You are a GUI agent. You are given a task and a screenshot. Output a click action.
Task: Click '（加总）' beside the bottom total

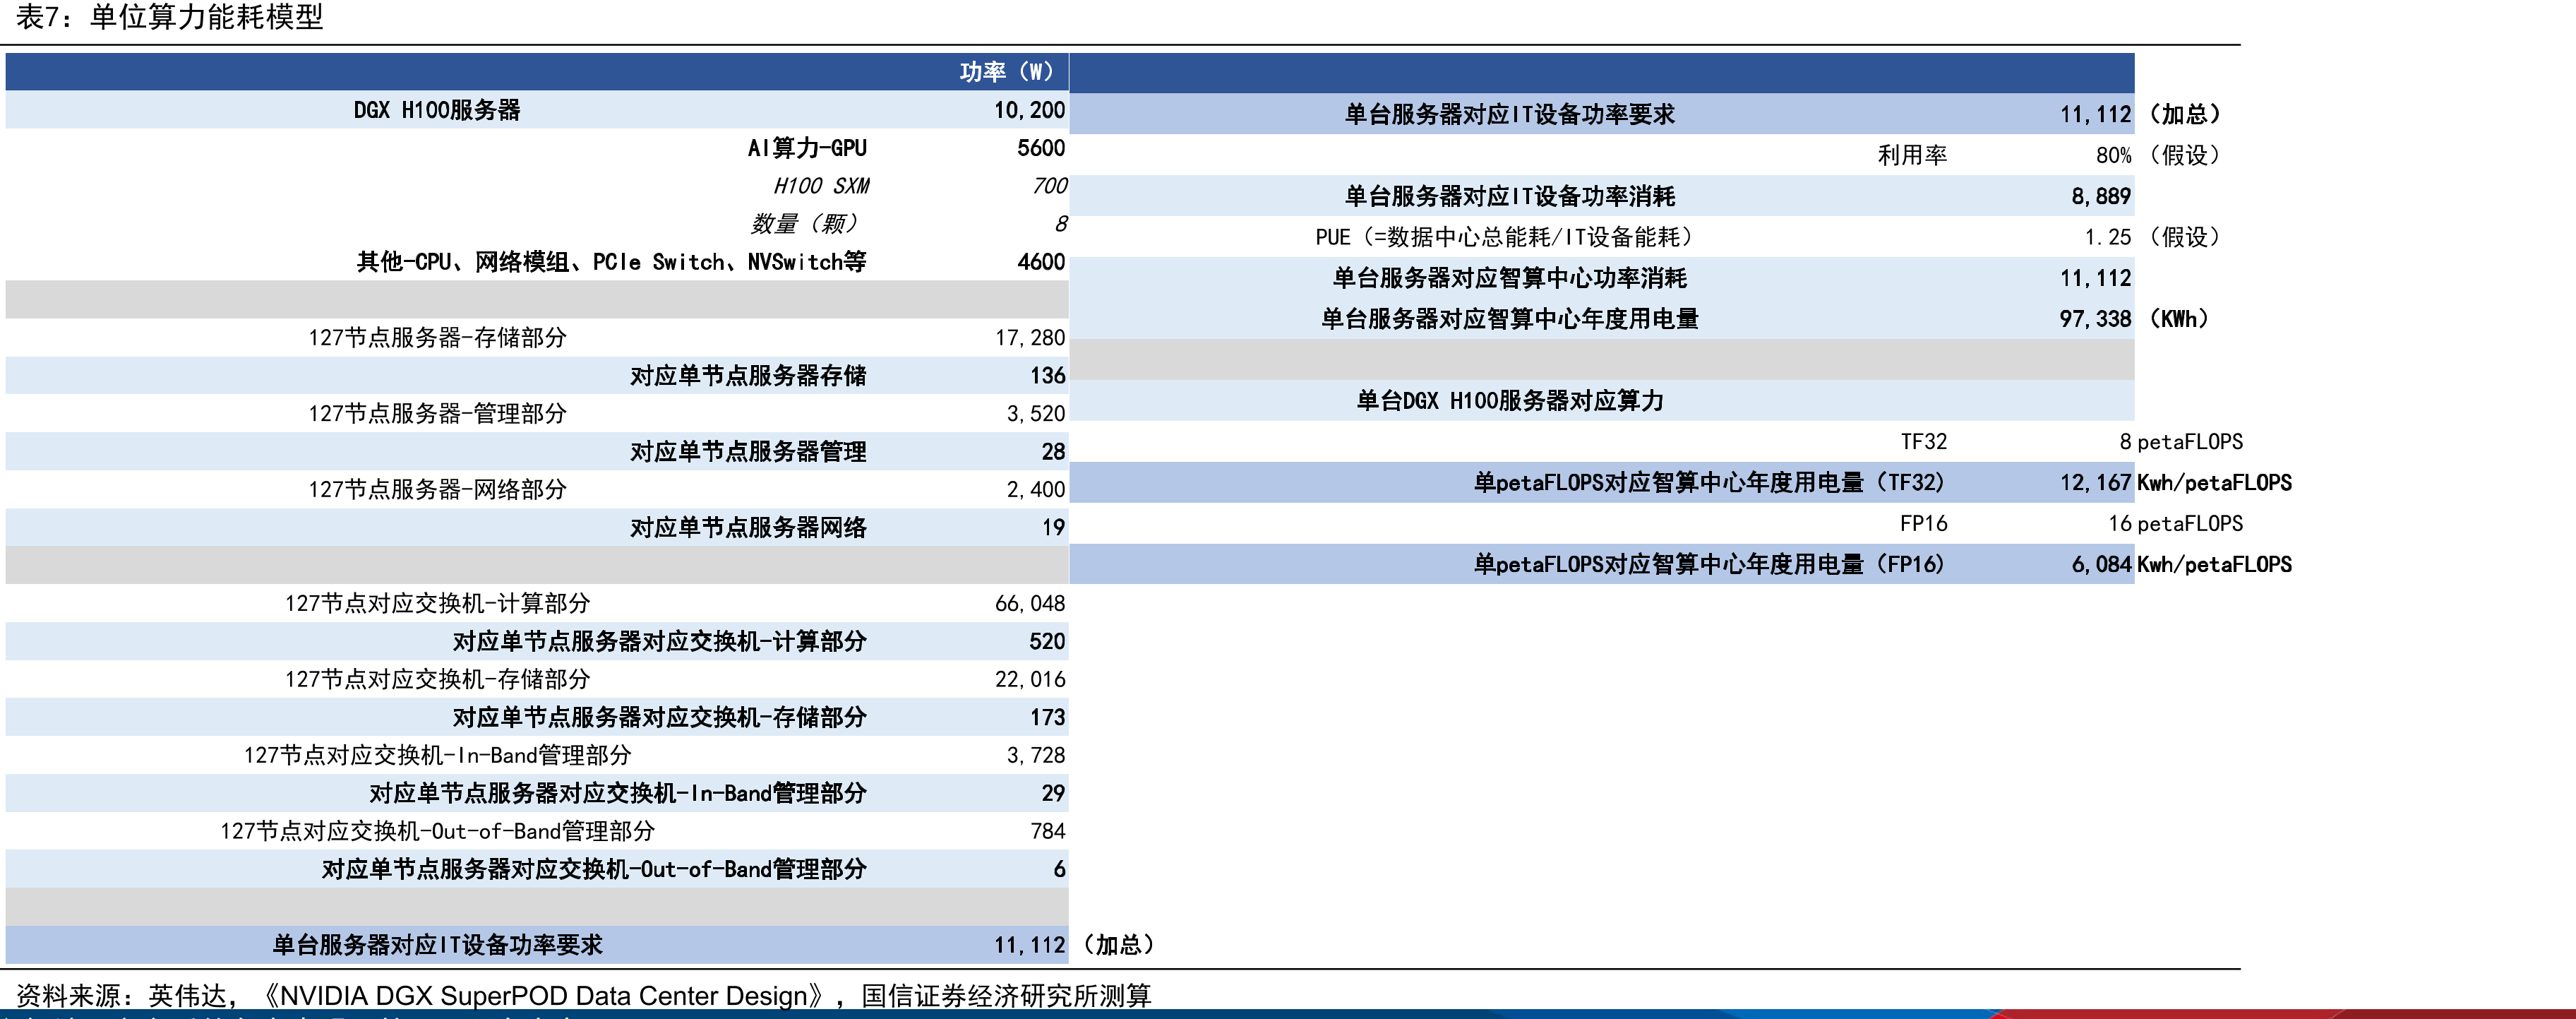pos(1119,945)
